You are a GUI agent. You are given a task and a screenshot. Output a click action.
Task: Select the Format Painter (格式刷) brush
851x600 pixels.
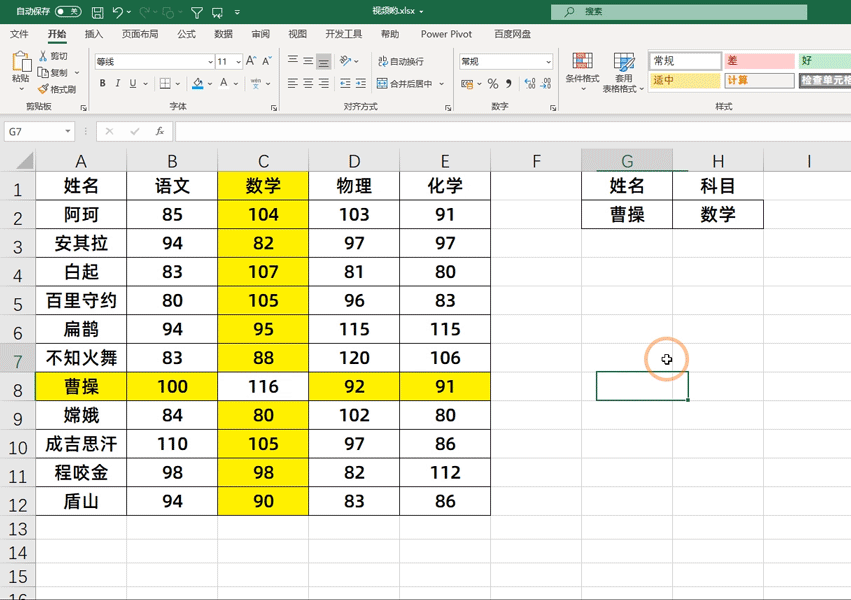(56, 88)
